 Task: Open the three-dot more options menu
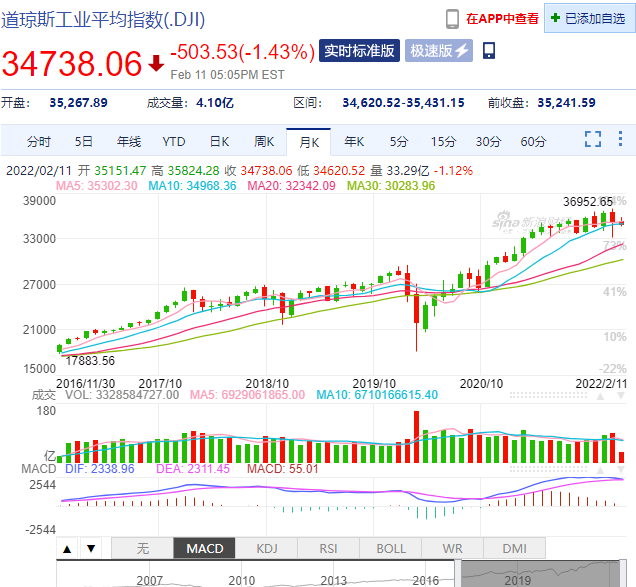point(620,139)
